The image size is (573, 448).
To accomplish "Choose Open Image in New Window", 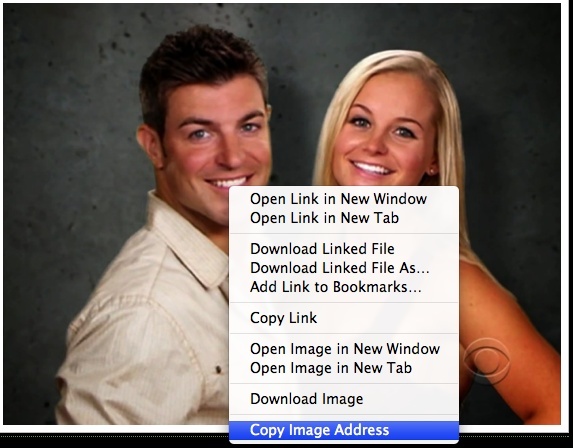I will 344,349.
